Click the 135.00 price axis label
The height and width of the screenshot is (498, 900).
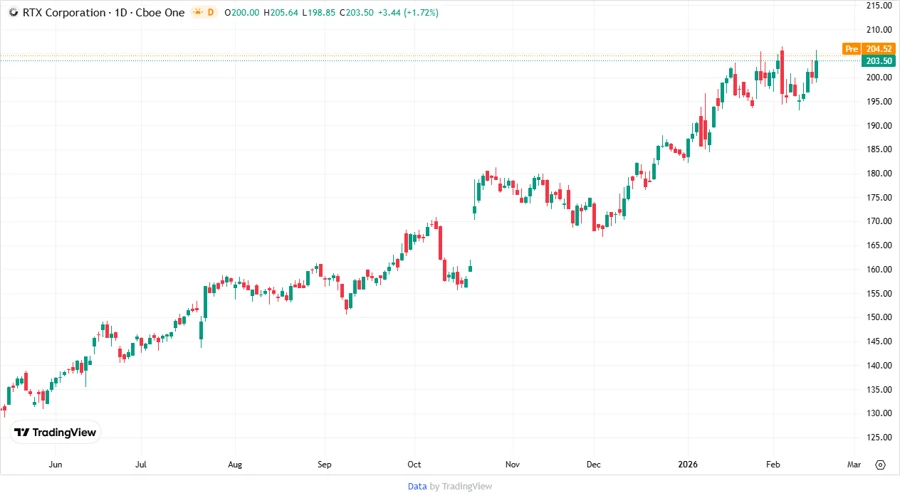pyautogui.click(x=879, y=389)
